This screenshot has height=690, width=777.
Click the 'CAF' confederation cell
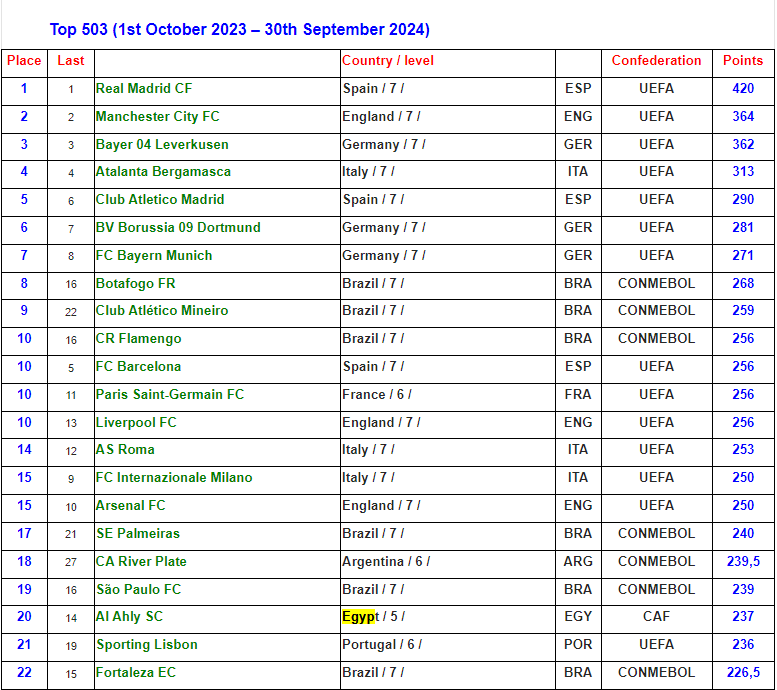(x=656, y=617)
